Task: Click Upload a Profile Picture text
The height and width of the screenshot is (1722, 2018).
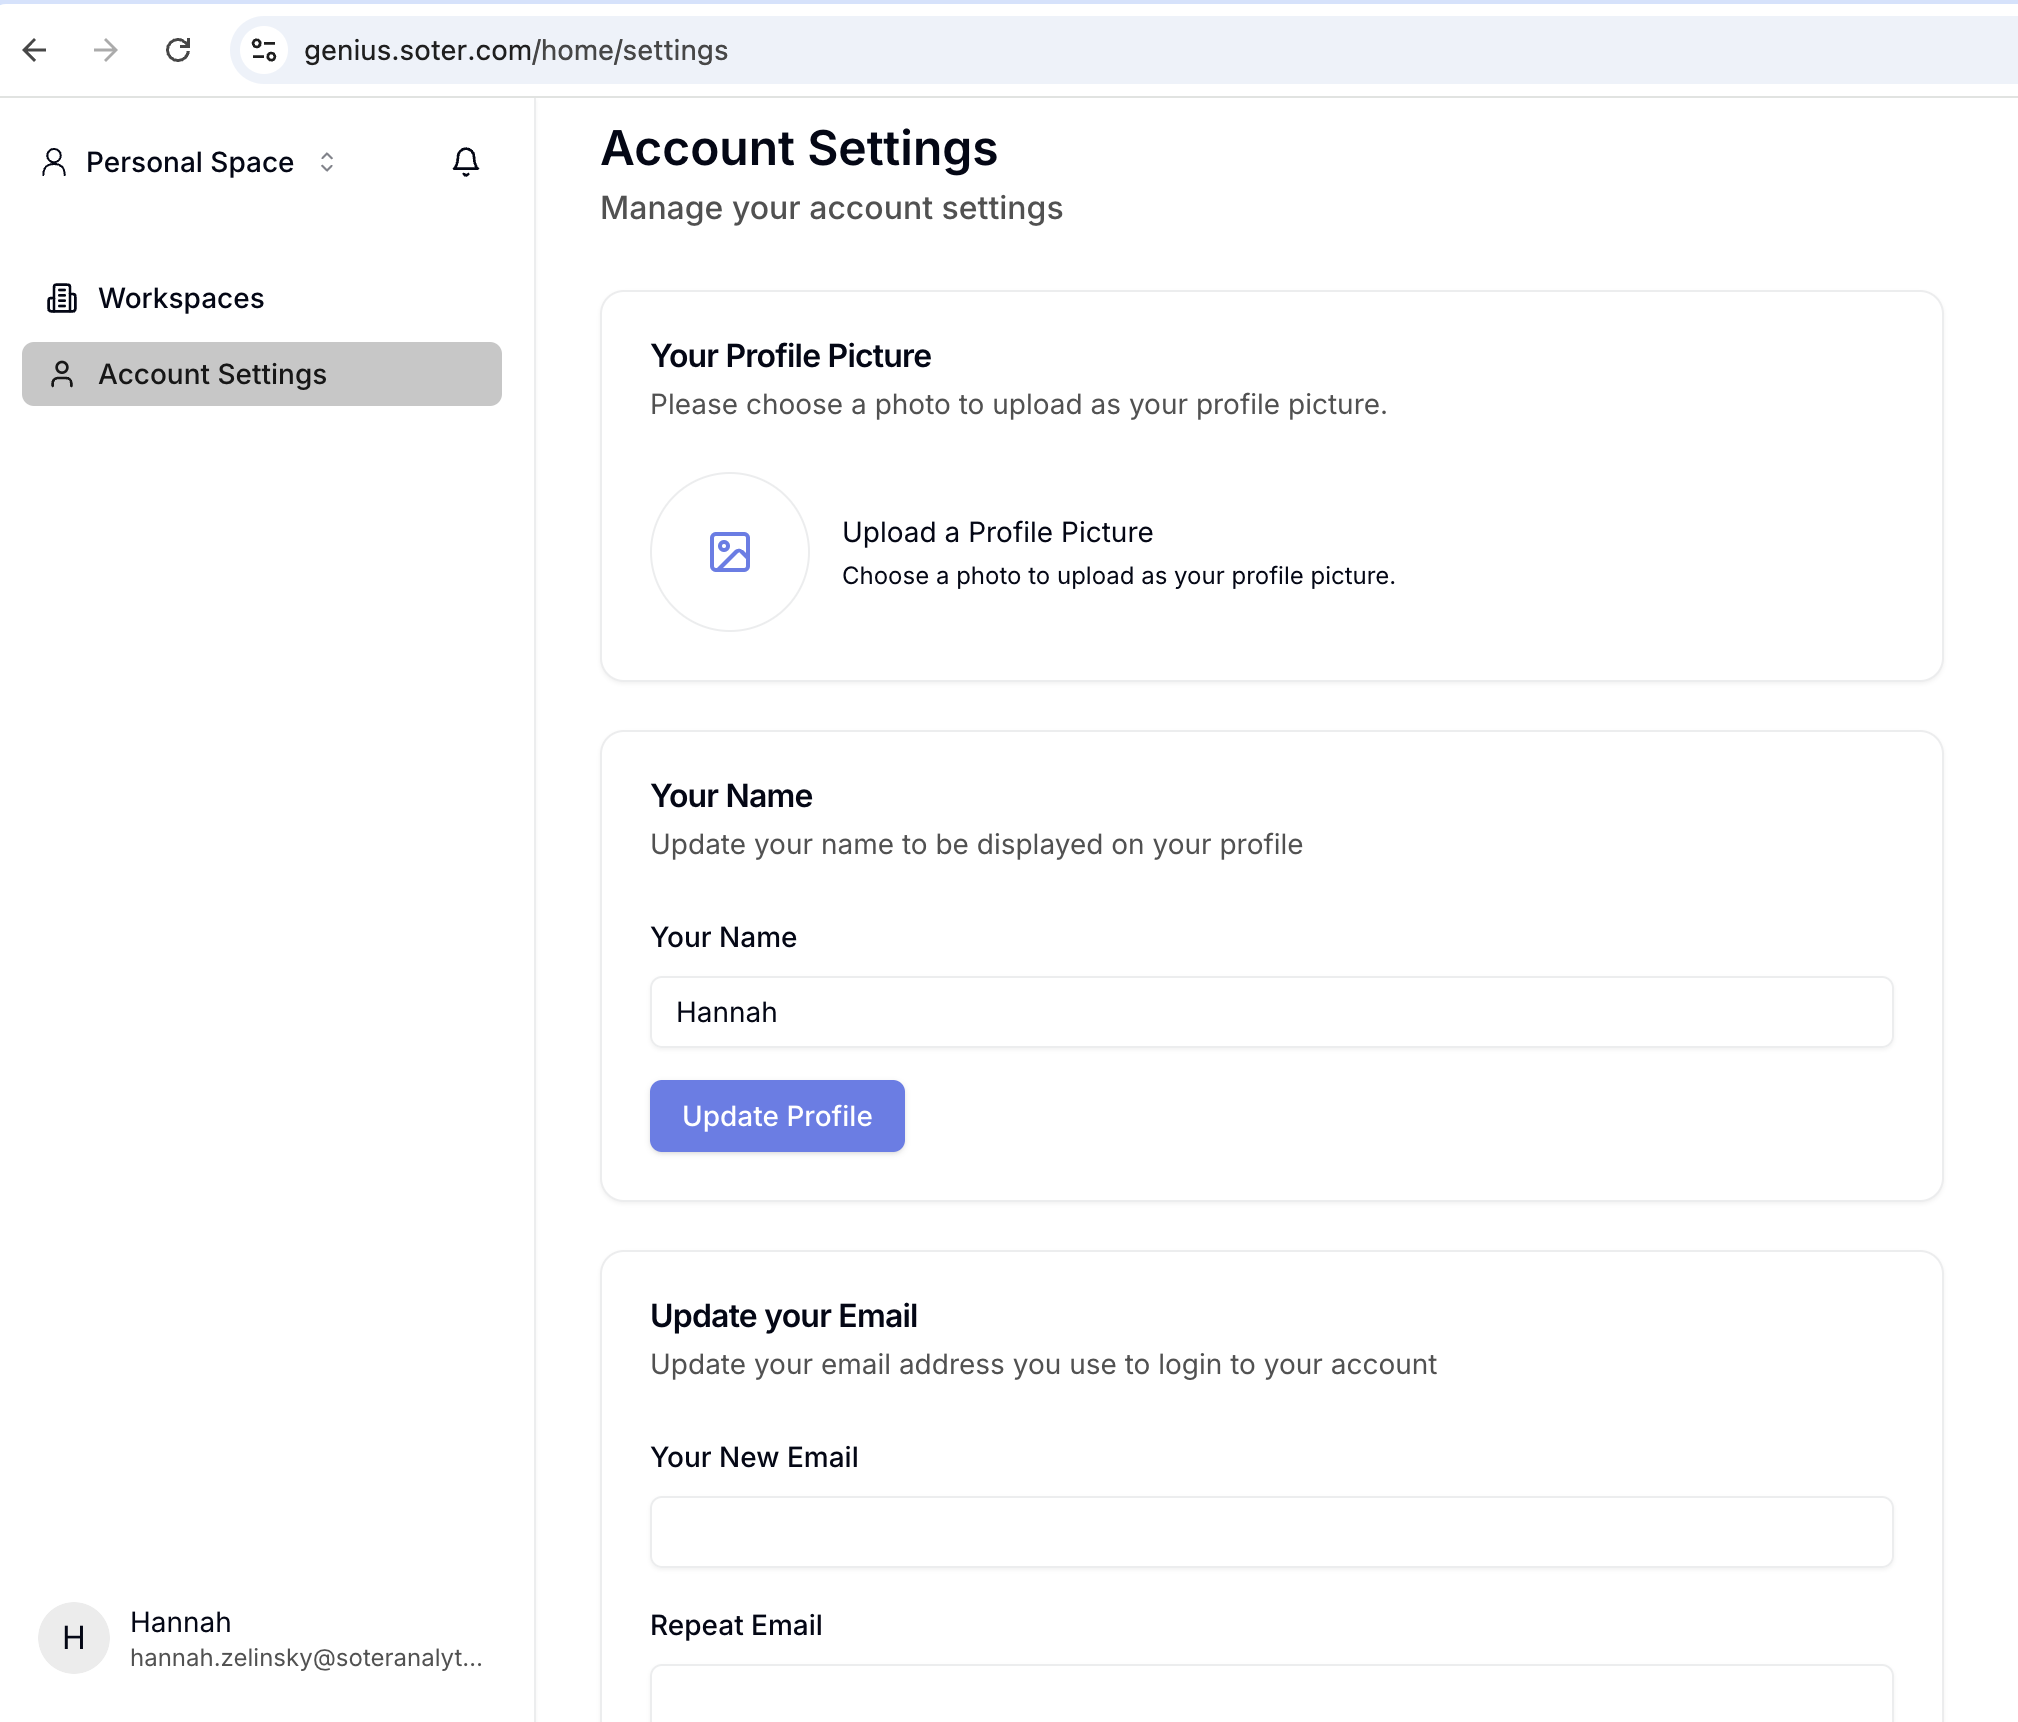Action: (998, 532)
